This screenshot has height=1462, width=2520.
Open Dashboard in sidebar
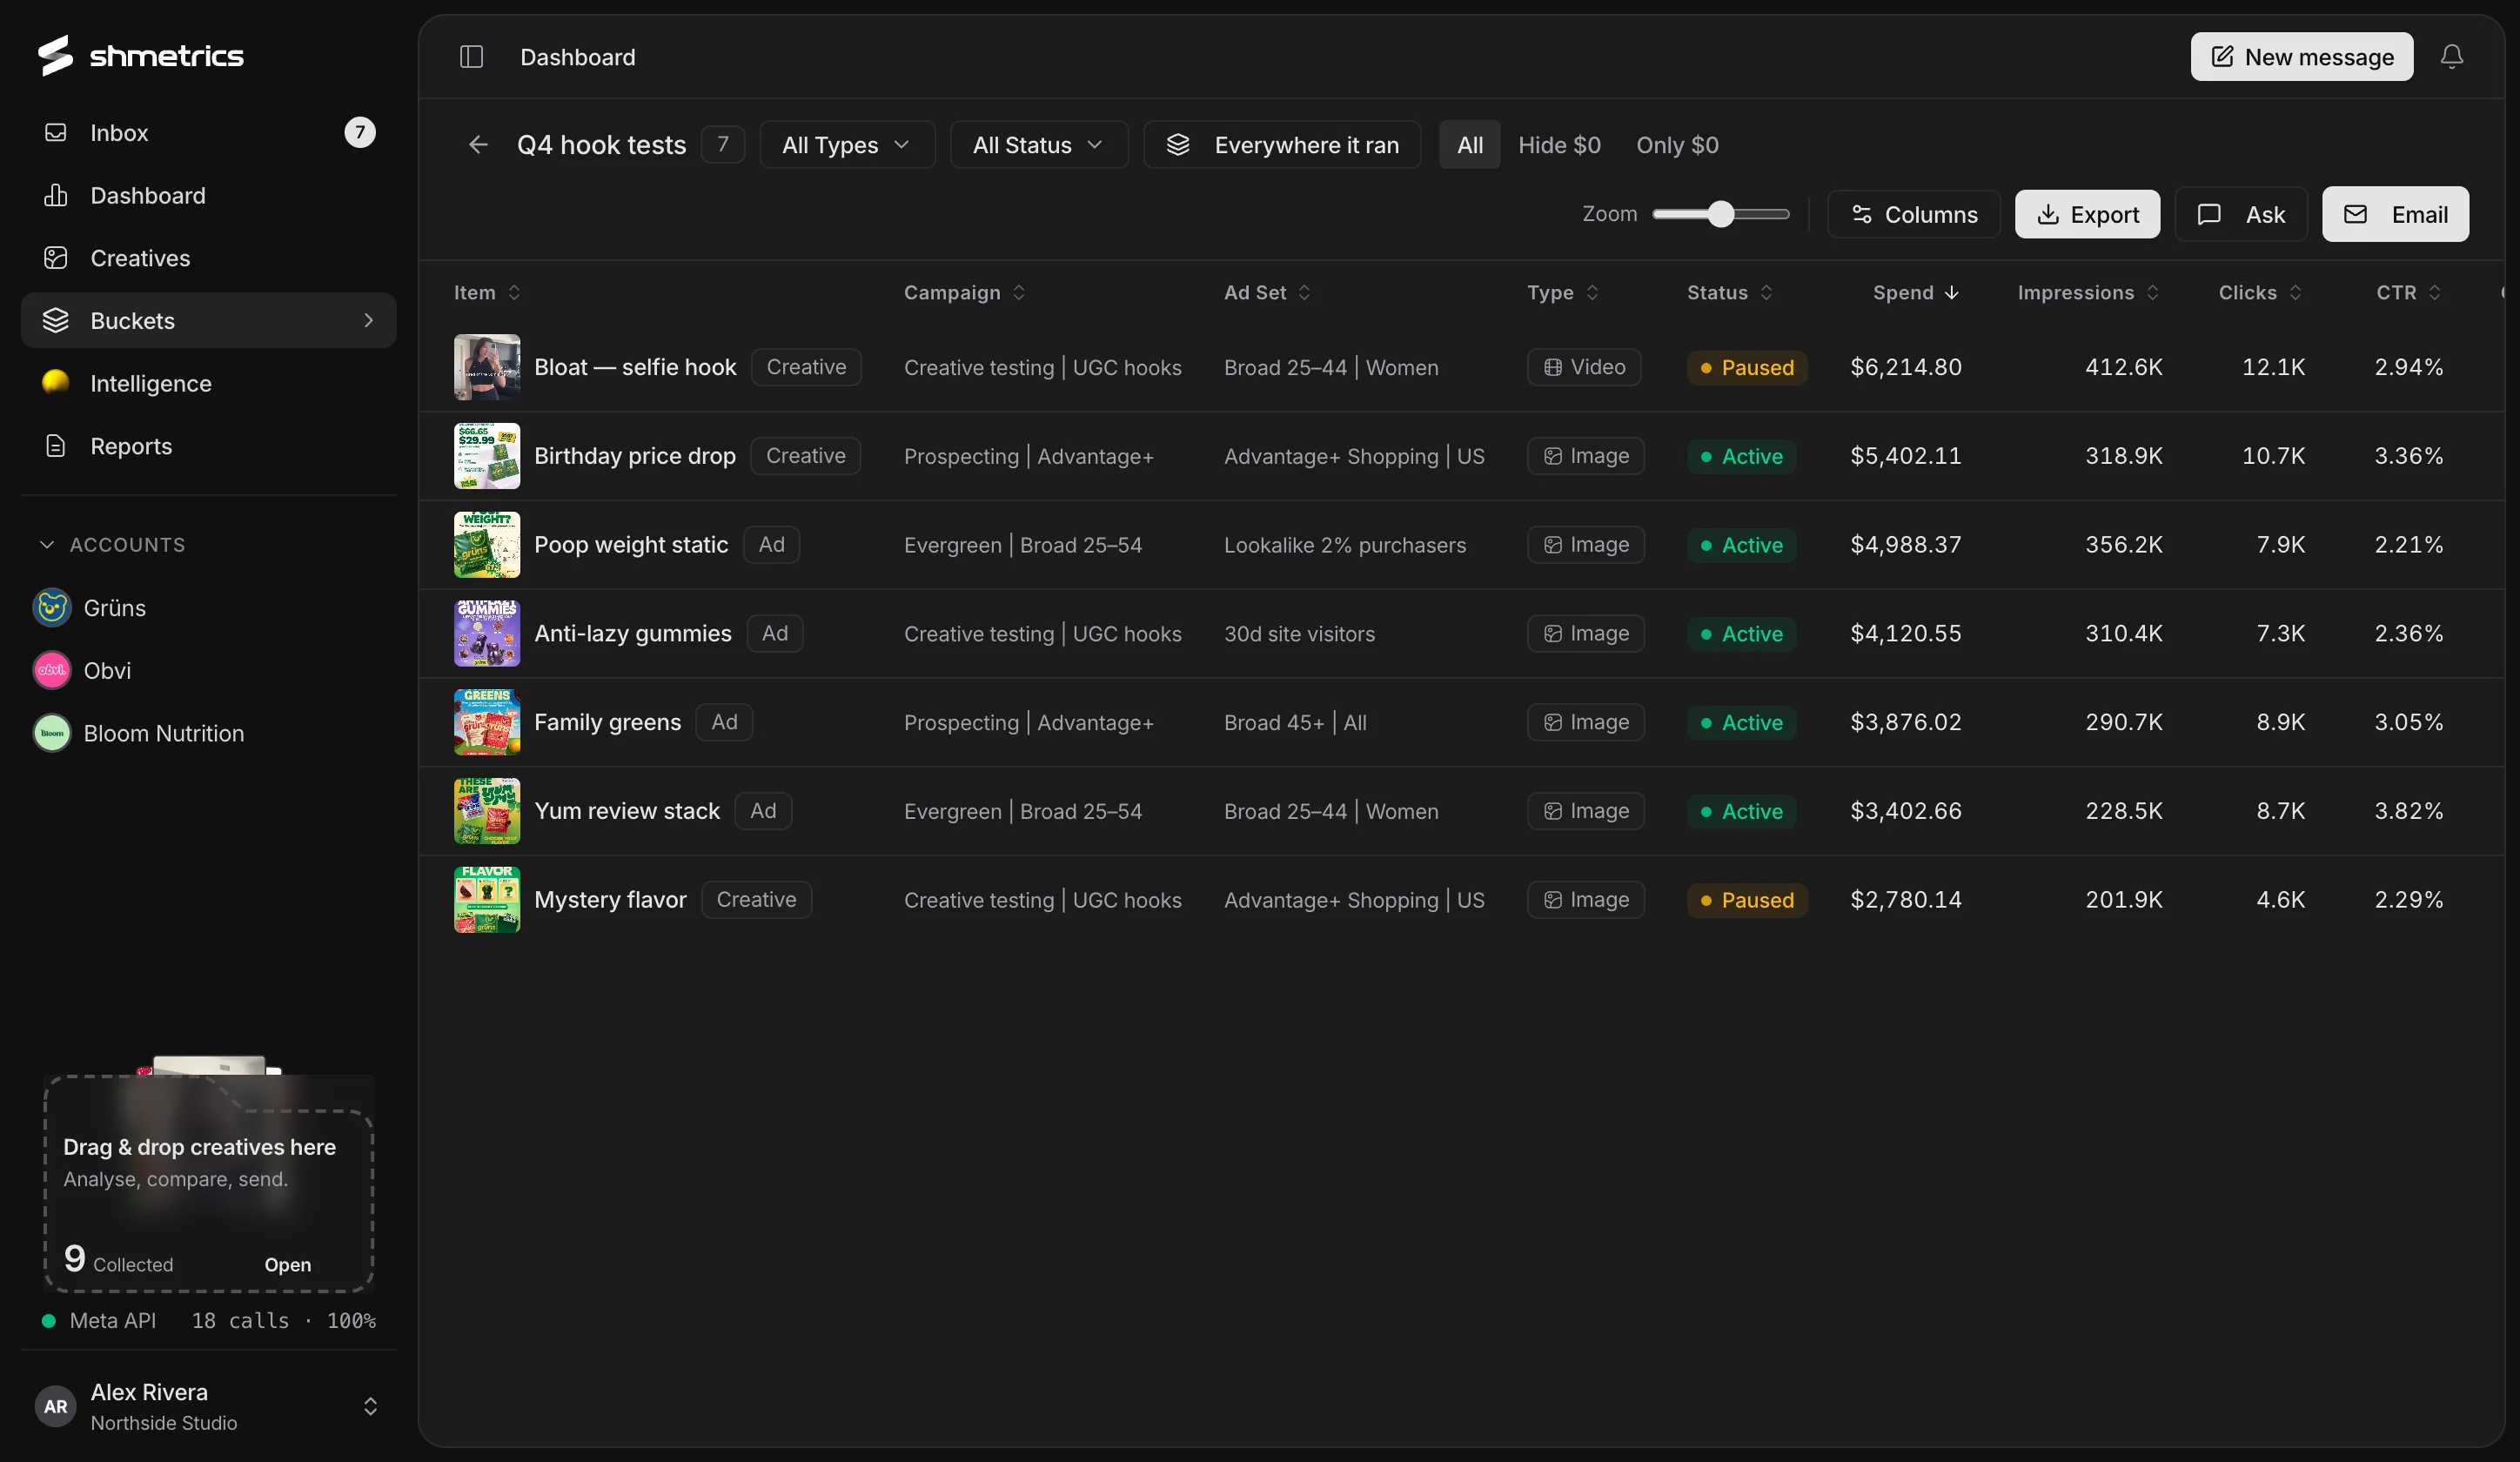pyautogui.click(x=208, y=195)
